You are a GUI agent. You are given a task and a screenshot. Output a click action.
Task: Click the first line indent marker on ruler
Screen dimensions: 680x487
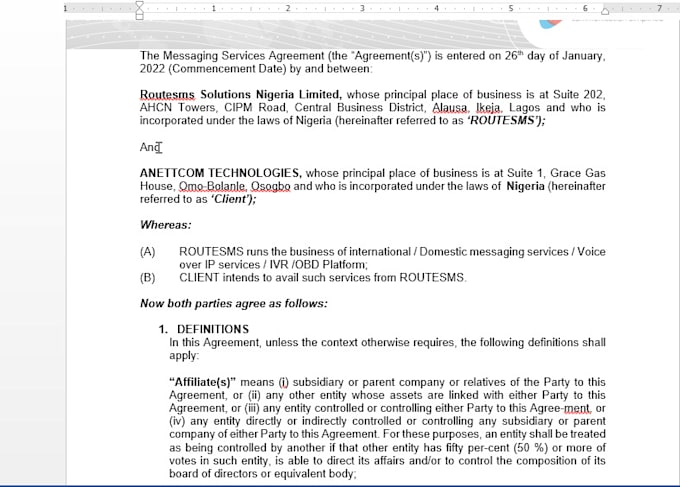(139, 5)
